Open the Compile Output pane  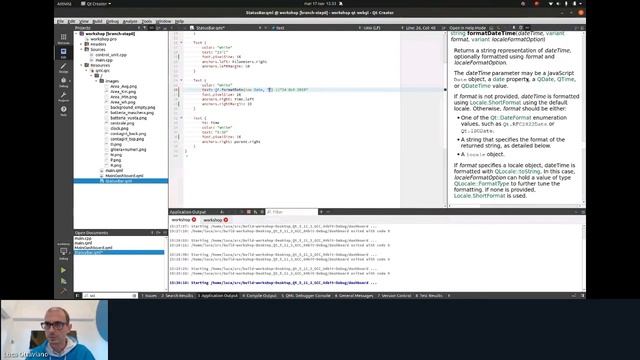point(260,296)
